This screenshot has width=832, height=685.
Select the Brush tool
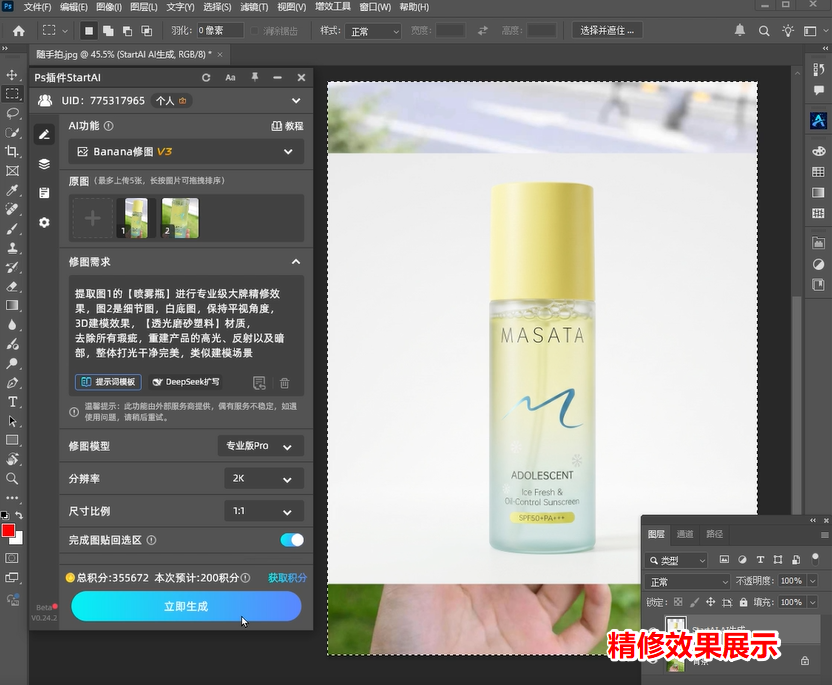click(12, 229)
